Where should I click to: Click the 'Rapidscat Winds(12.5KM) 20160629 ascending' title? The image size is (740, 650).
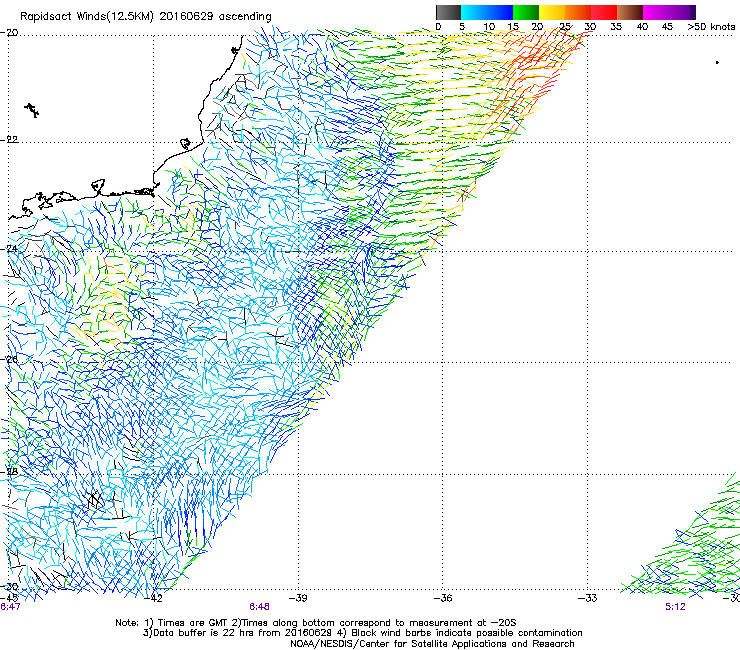[x=146, y=17]
